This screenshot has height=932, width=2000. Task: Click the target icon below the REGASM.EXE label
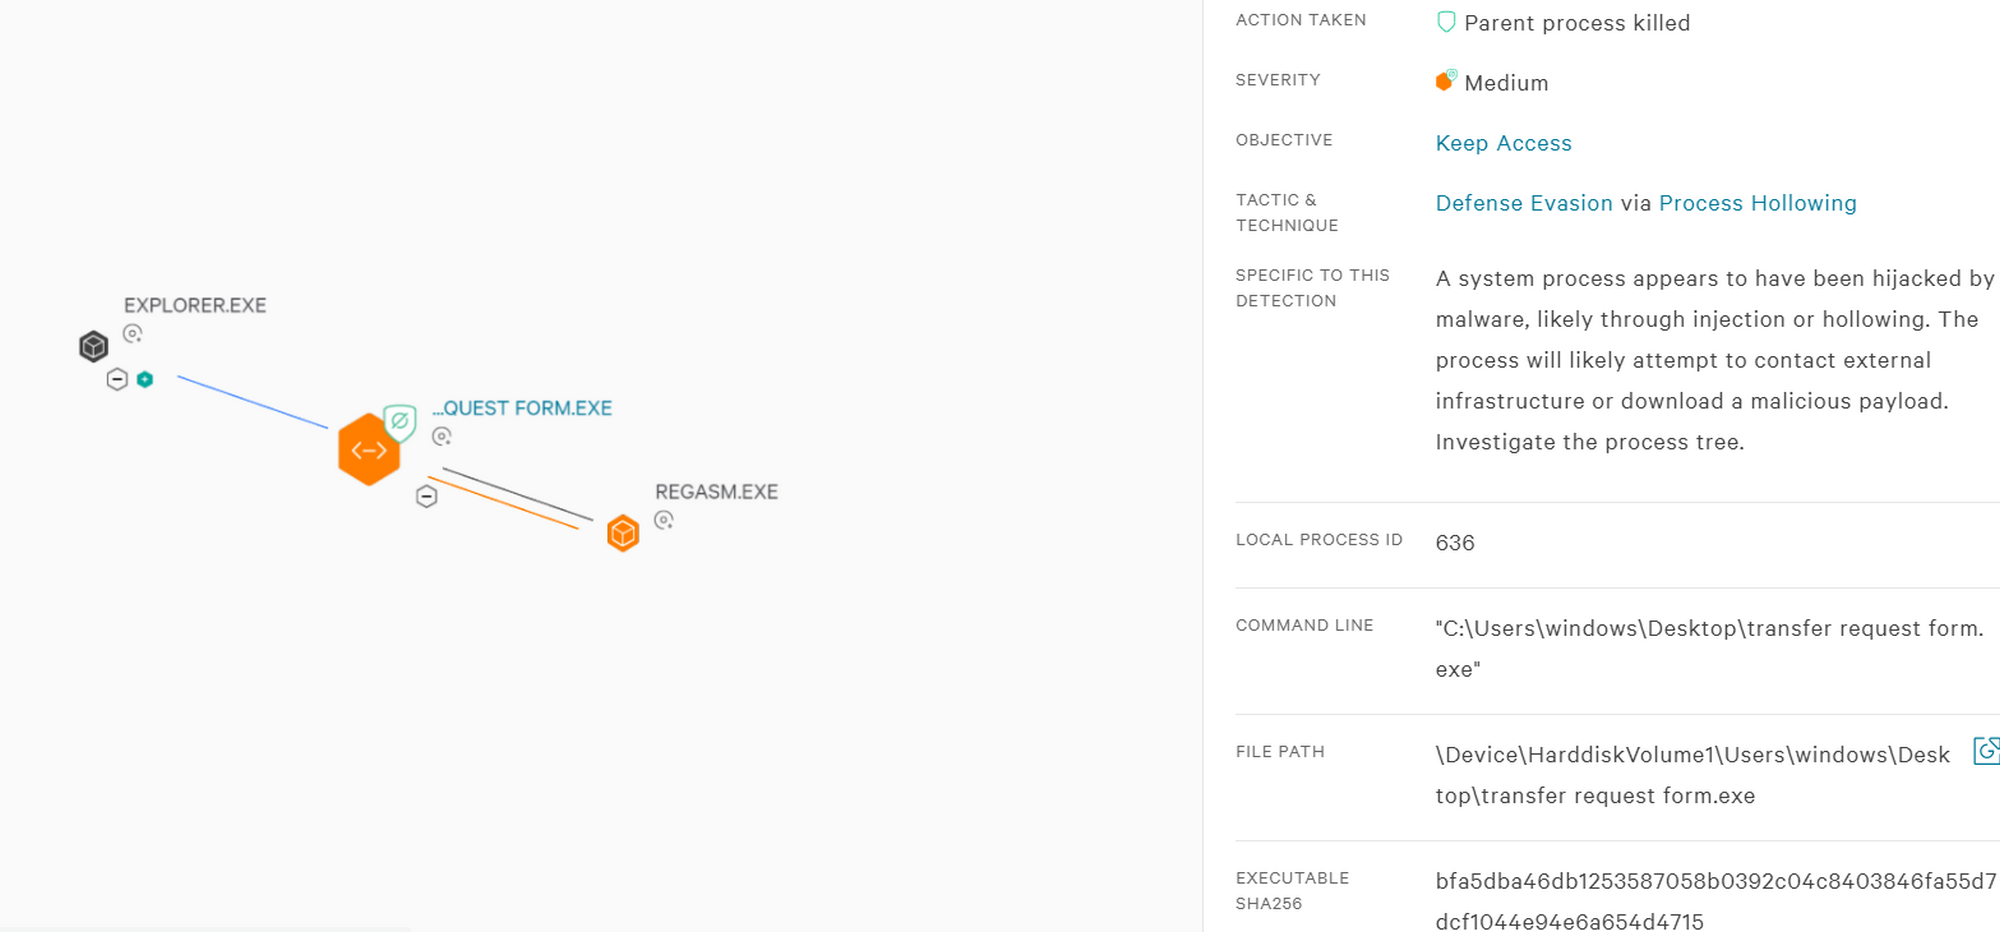[664, 521]
